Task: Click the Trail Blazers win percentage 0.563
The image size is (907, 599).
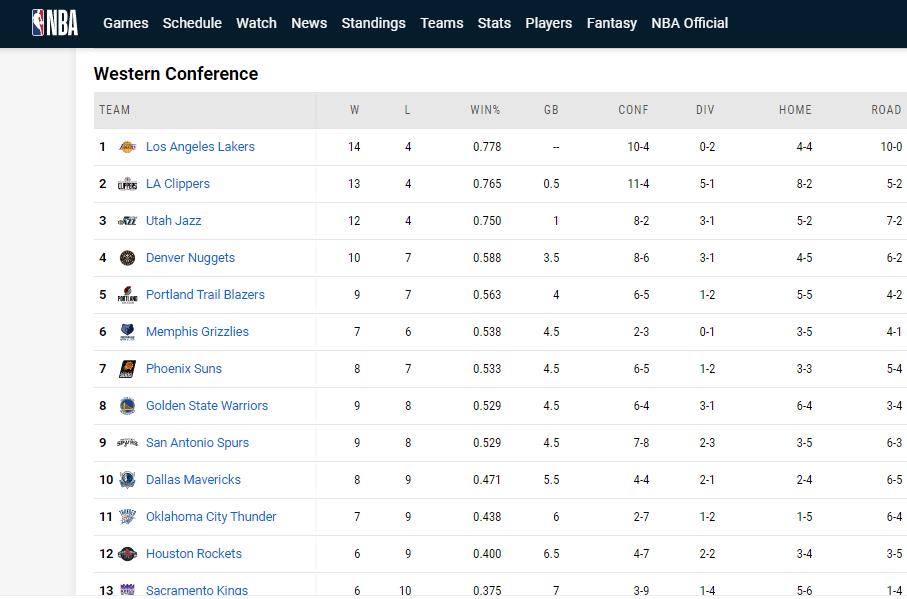Action: pos(487,295)
